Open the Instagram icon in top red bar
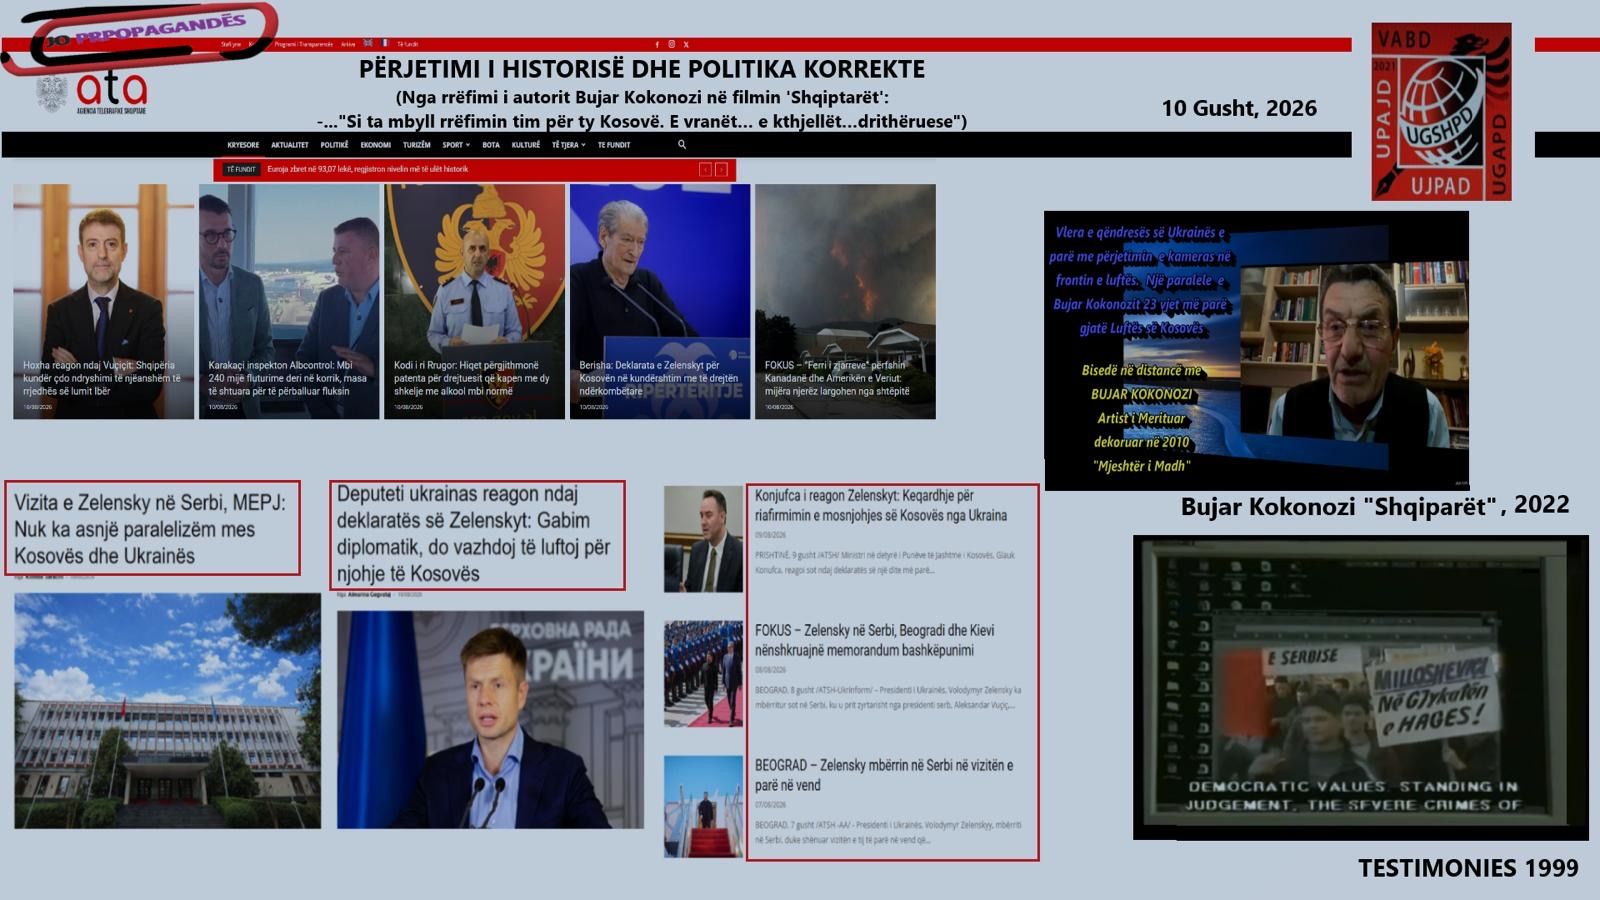 (671, 44)
